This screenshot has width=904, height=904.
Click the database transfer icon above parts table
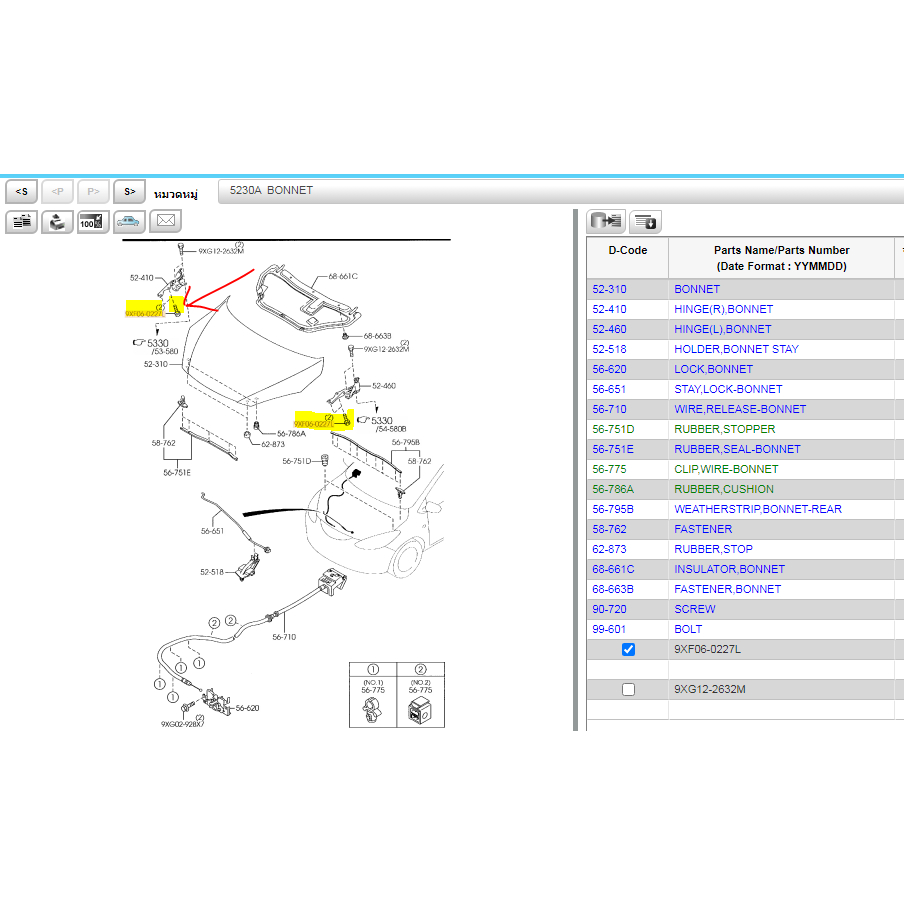point(608,221)
